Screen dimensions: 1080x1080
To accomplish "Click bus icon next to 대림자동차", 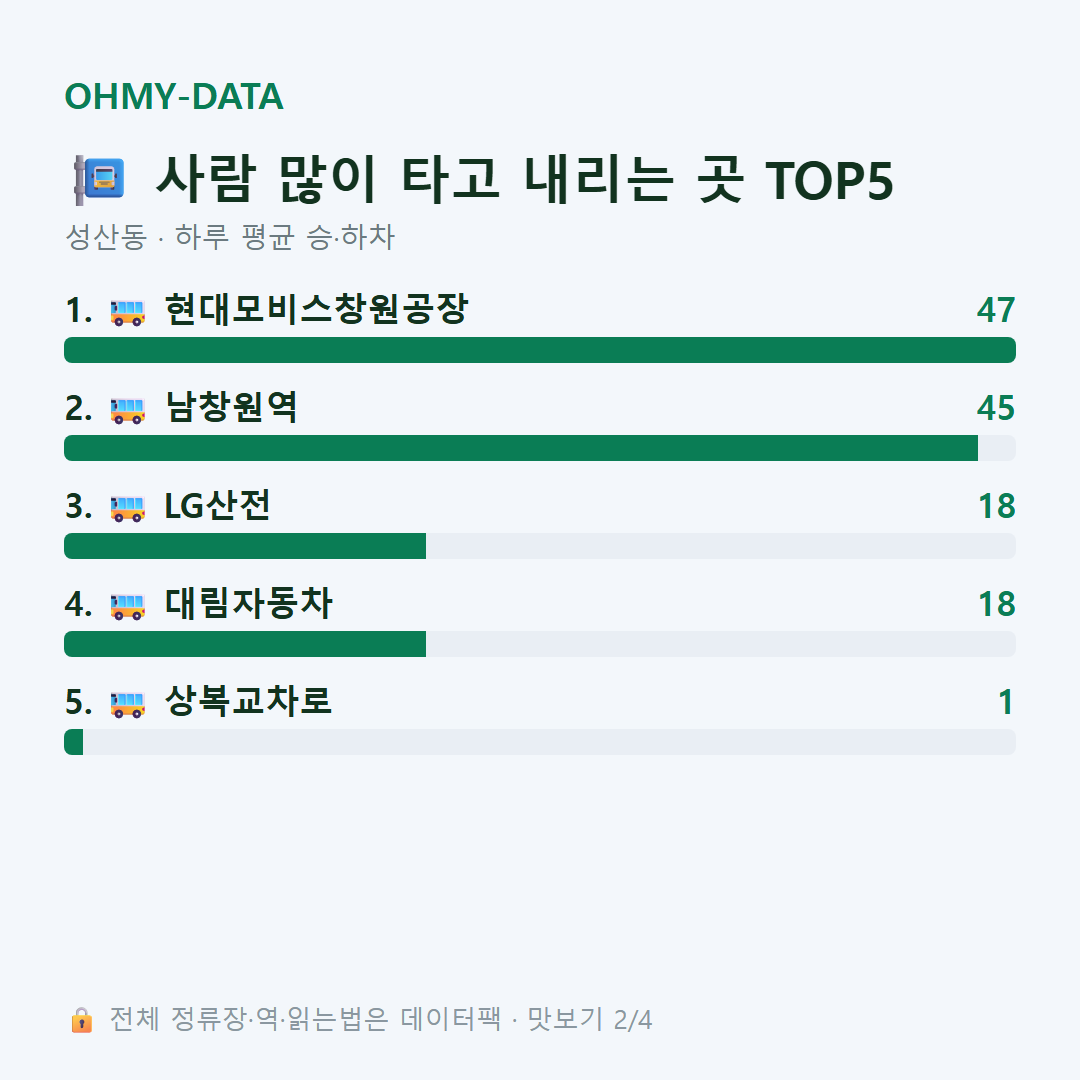I will tap(128, 605).
